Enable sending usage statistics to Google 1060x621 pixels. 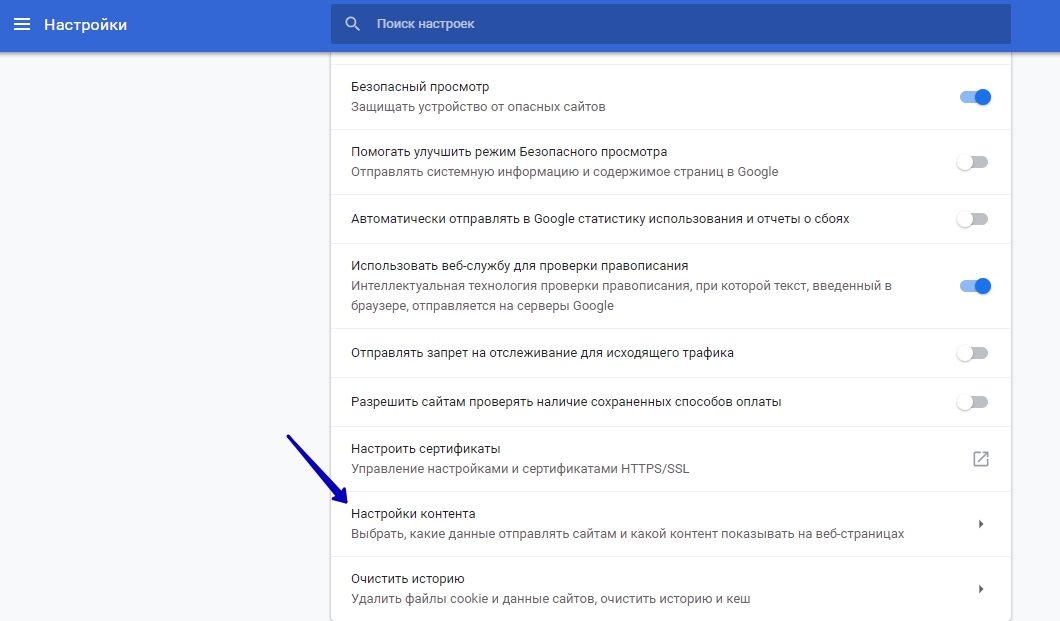coord(971,219)
